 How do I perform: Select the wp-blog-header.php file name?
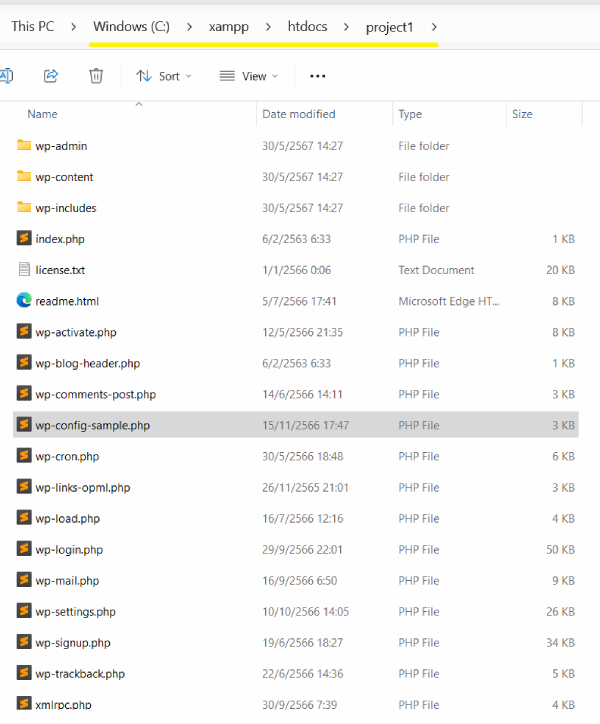88,363
